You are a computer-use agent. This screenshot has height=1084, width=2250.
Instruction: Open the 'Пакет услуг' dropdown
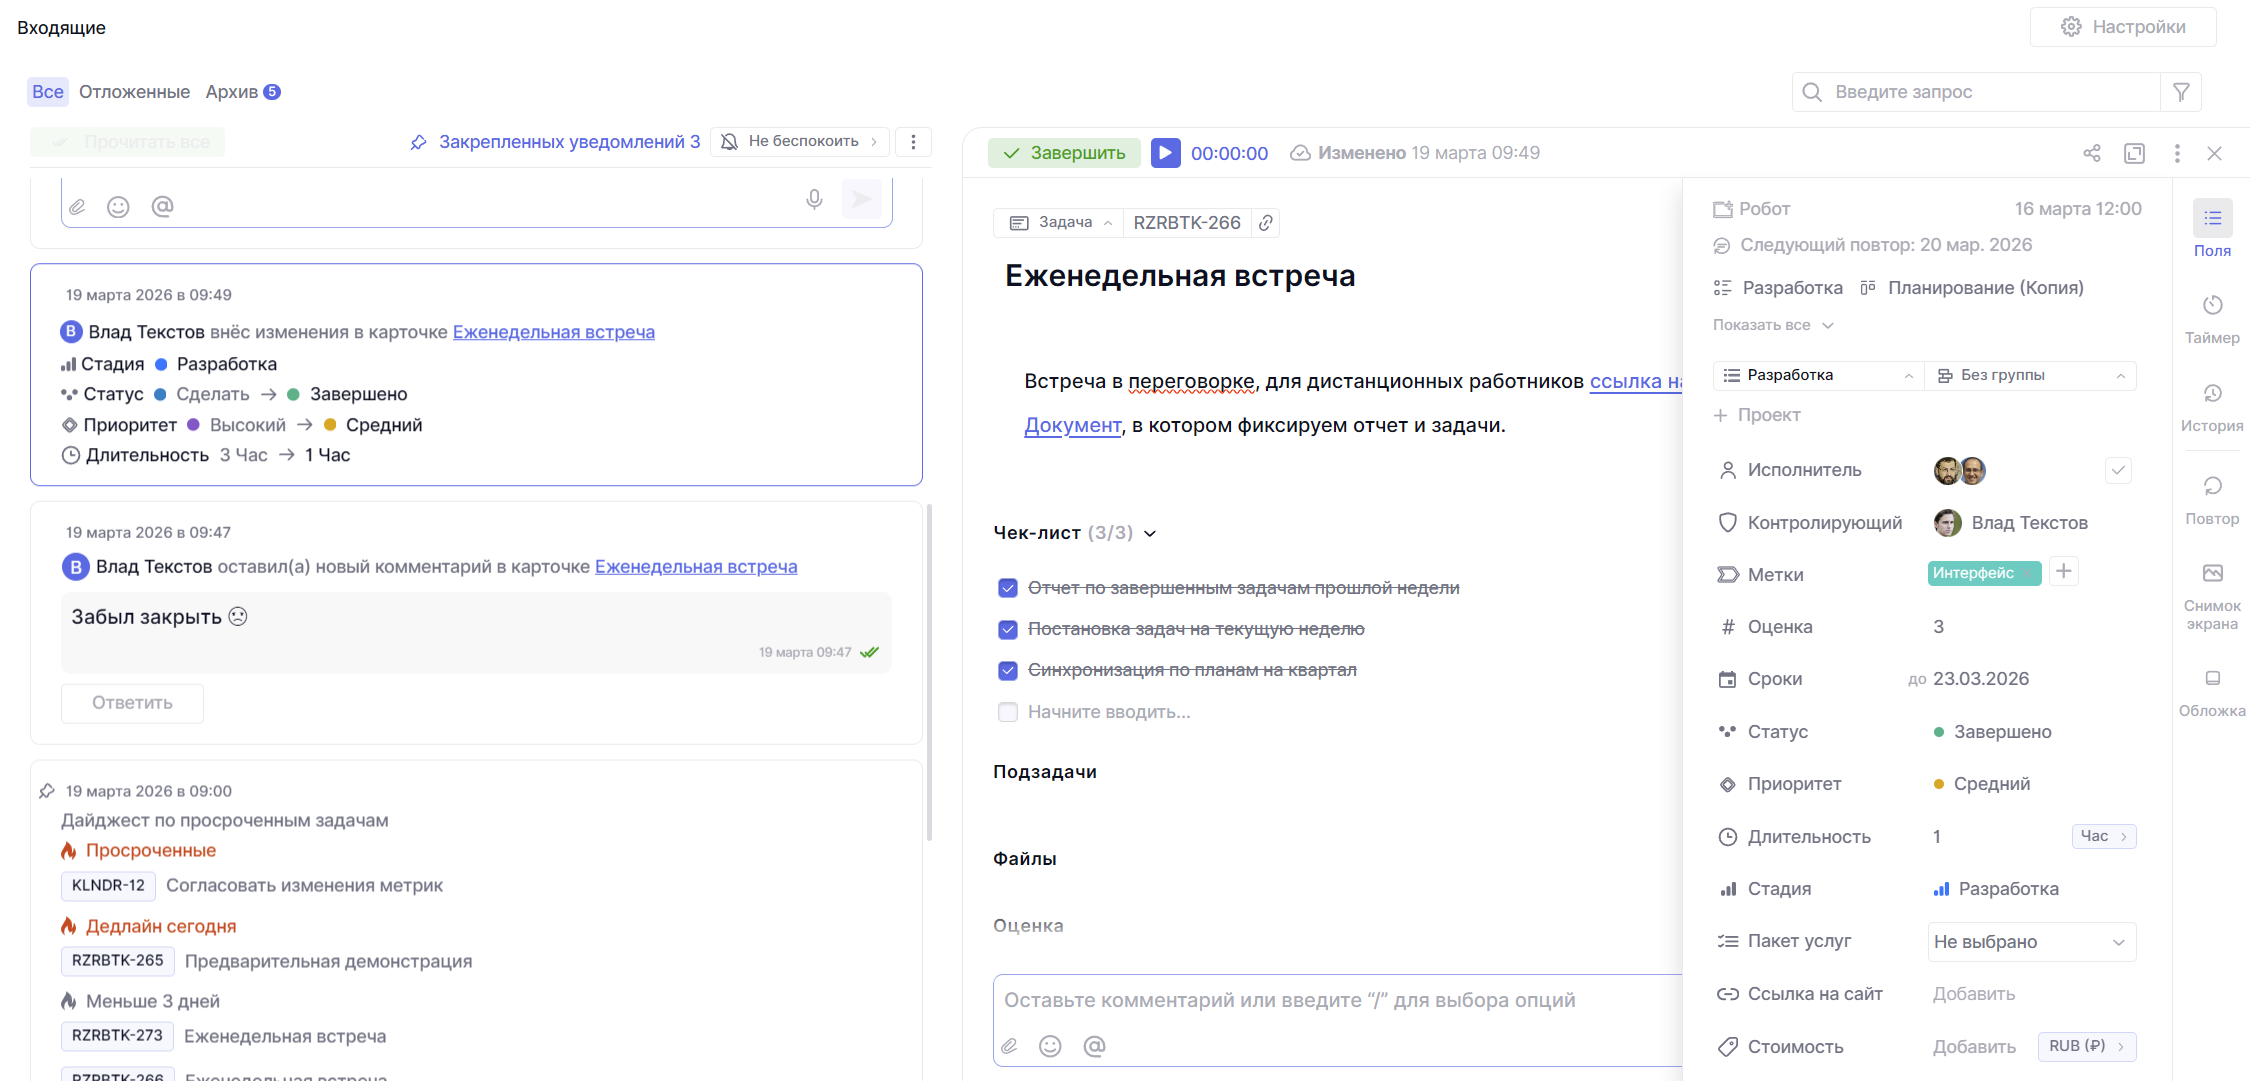2030,942
